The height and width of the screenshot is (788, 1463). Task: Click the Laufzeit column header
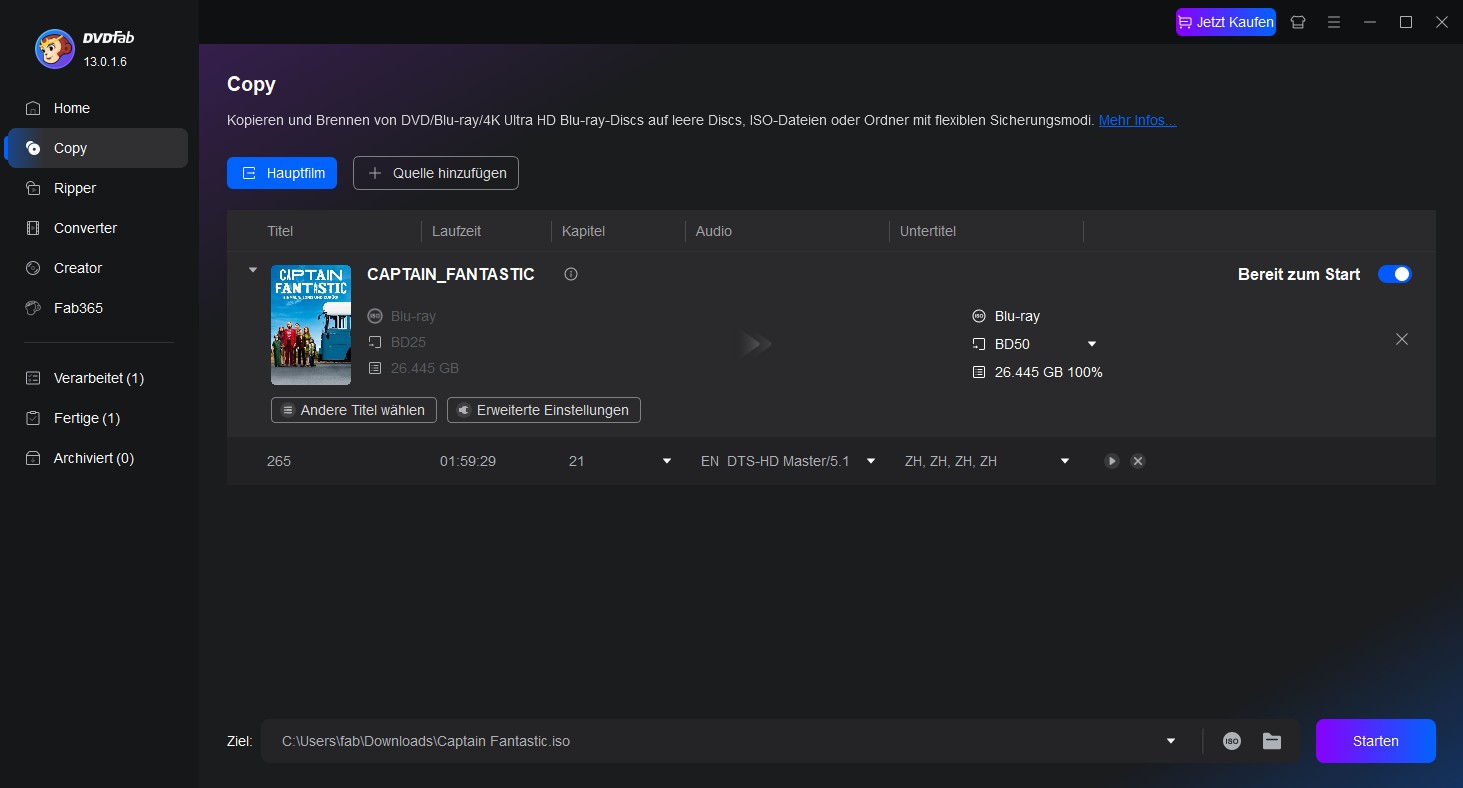pyautogui.click(x=456, y=231)
